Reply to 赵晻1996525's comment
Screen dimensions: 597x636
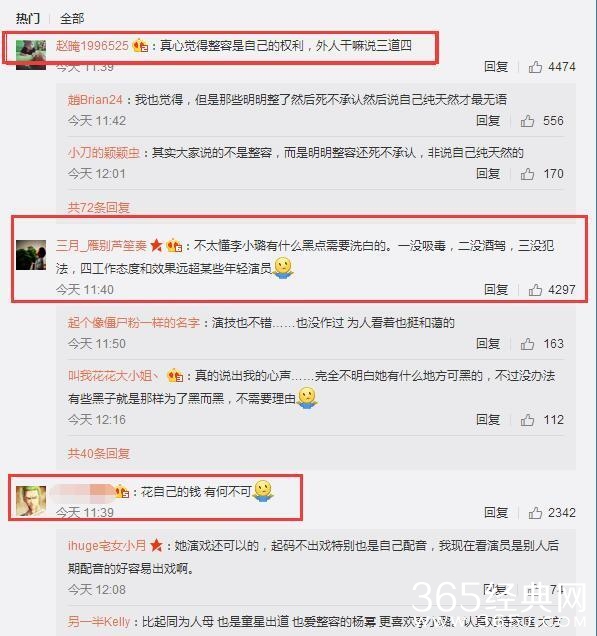tap(496, 67)
